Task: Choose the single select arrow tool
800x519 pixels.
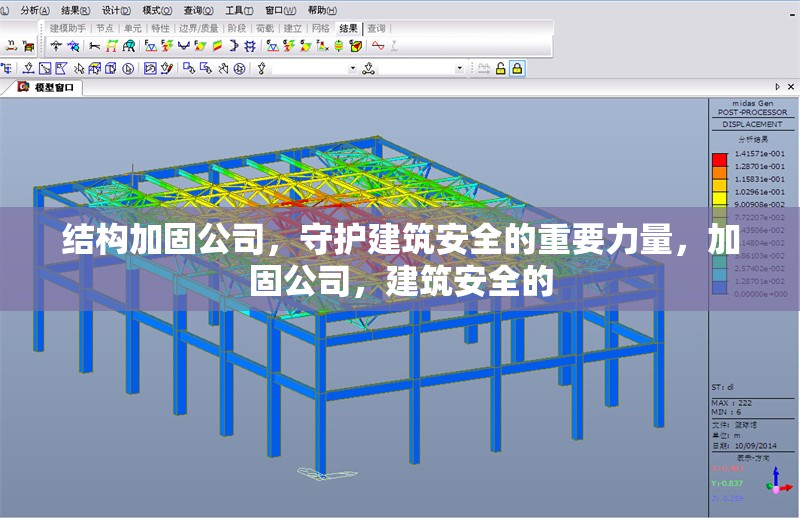Action: click(x=29, y=68)
